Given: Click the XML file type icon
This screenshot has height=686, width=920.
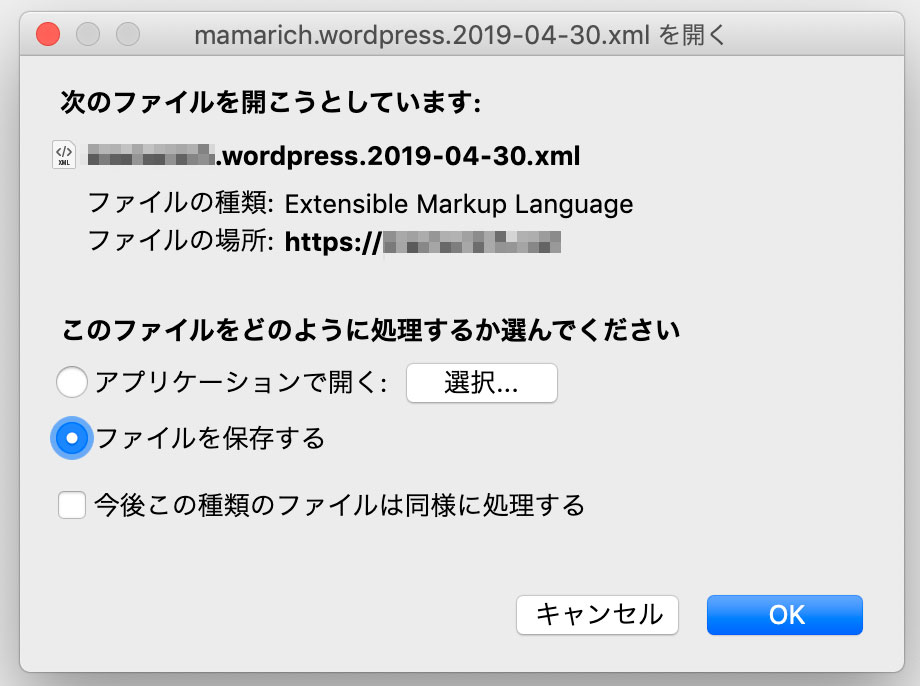Looking at the screenshot, I should pyautogui.click(x=64, y=155).
